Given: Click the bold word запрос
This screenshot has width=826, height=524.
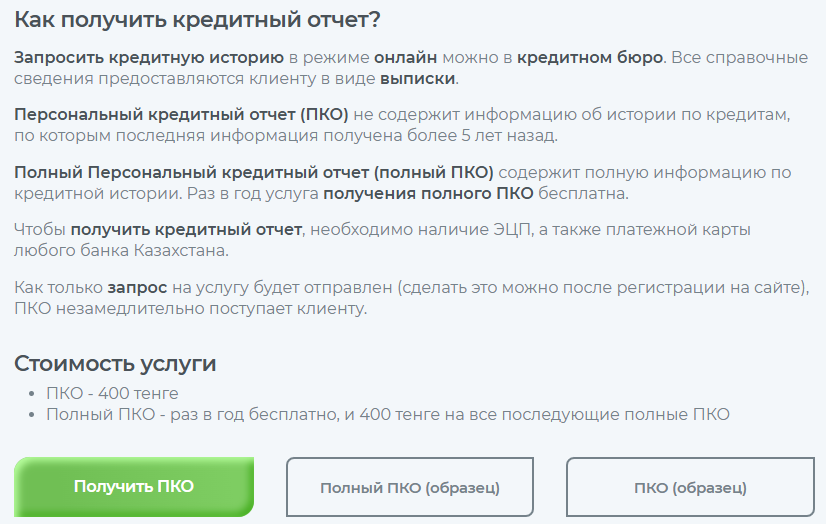Looking at the screenshot, I should tap(137, 287).
